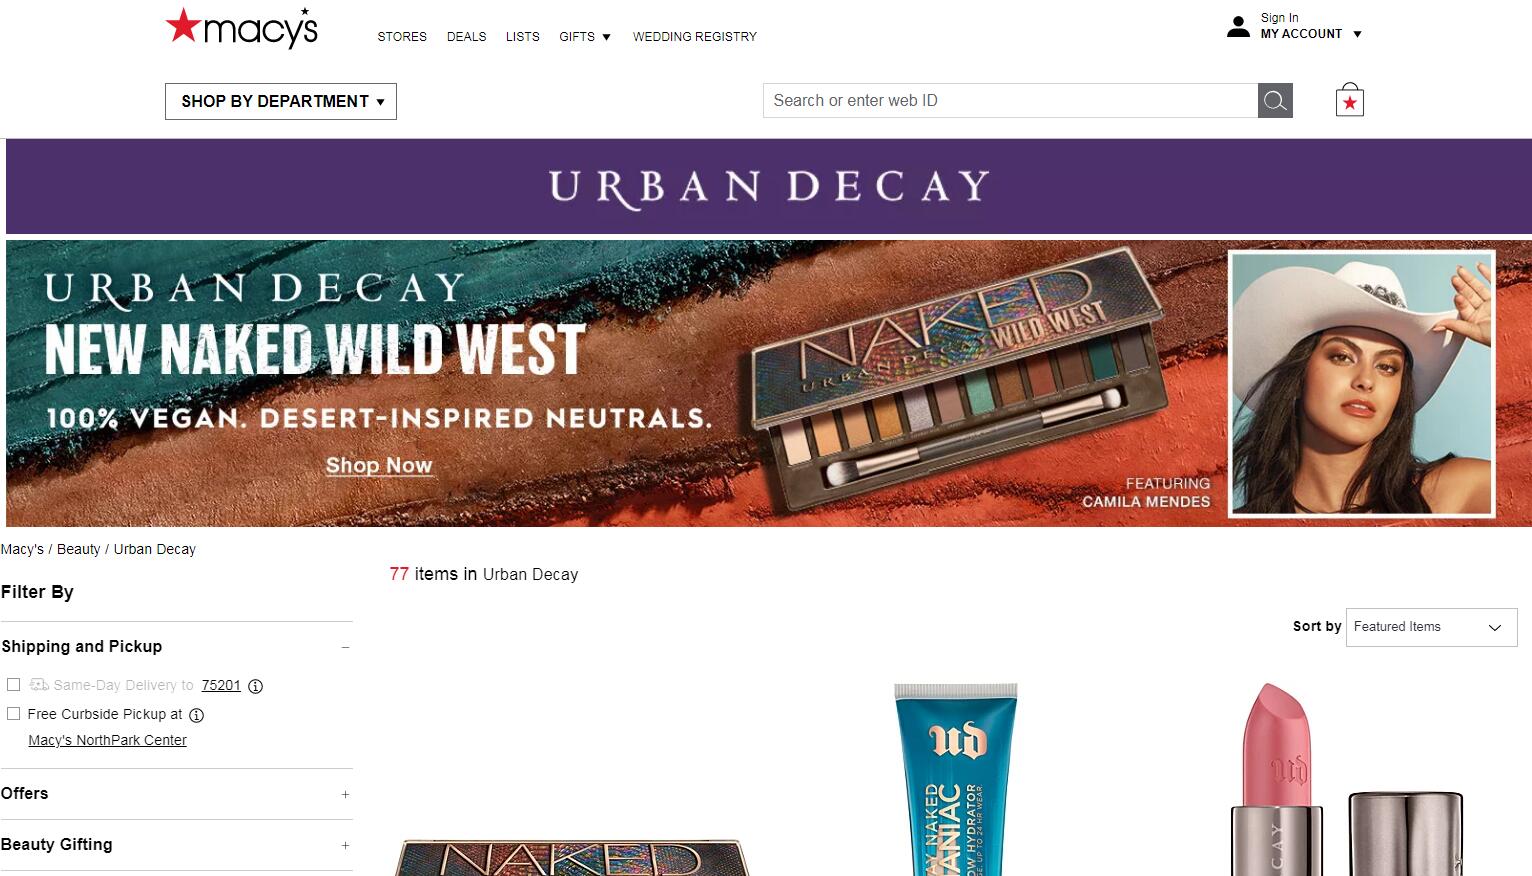The height and width of the screenshot is (876, 1532).
Task: Click the Same-Day Delivery truck icon
Action: [x=39, y=685]
